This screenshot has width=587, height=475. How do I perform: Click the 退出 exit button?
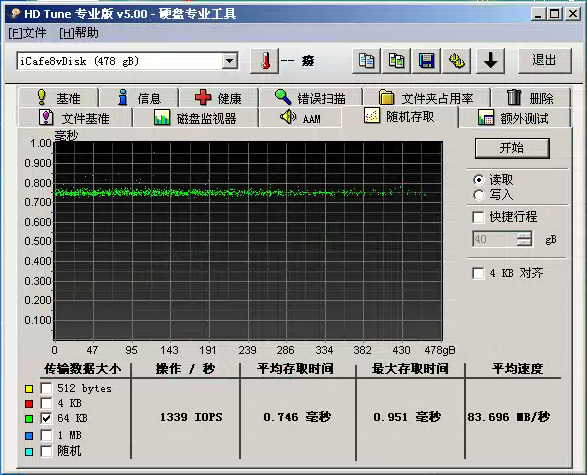point(544,60)
